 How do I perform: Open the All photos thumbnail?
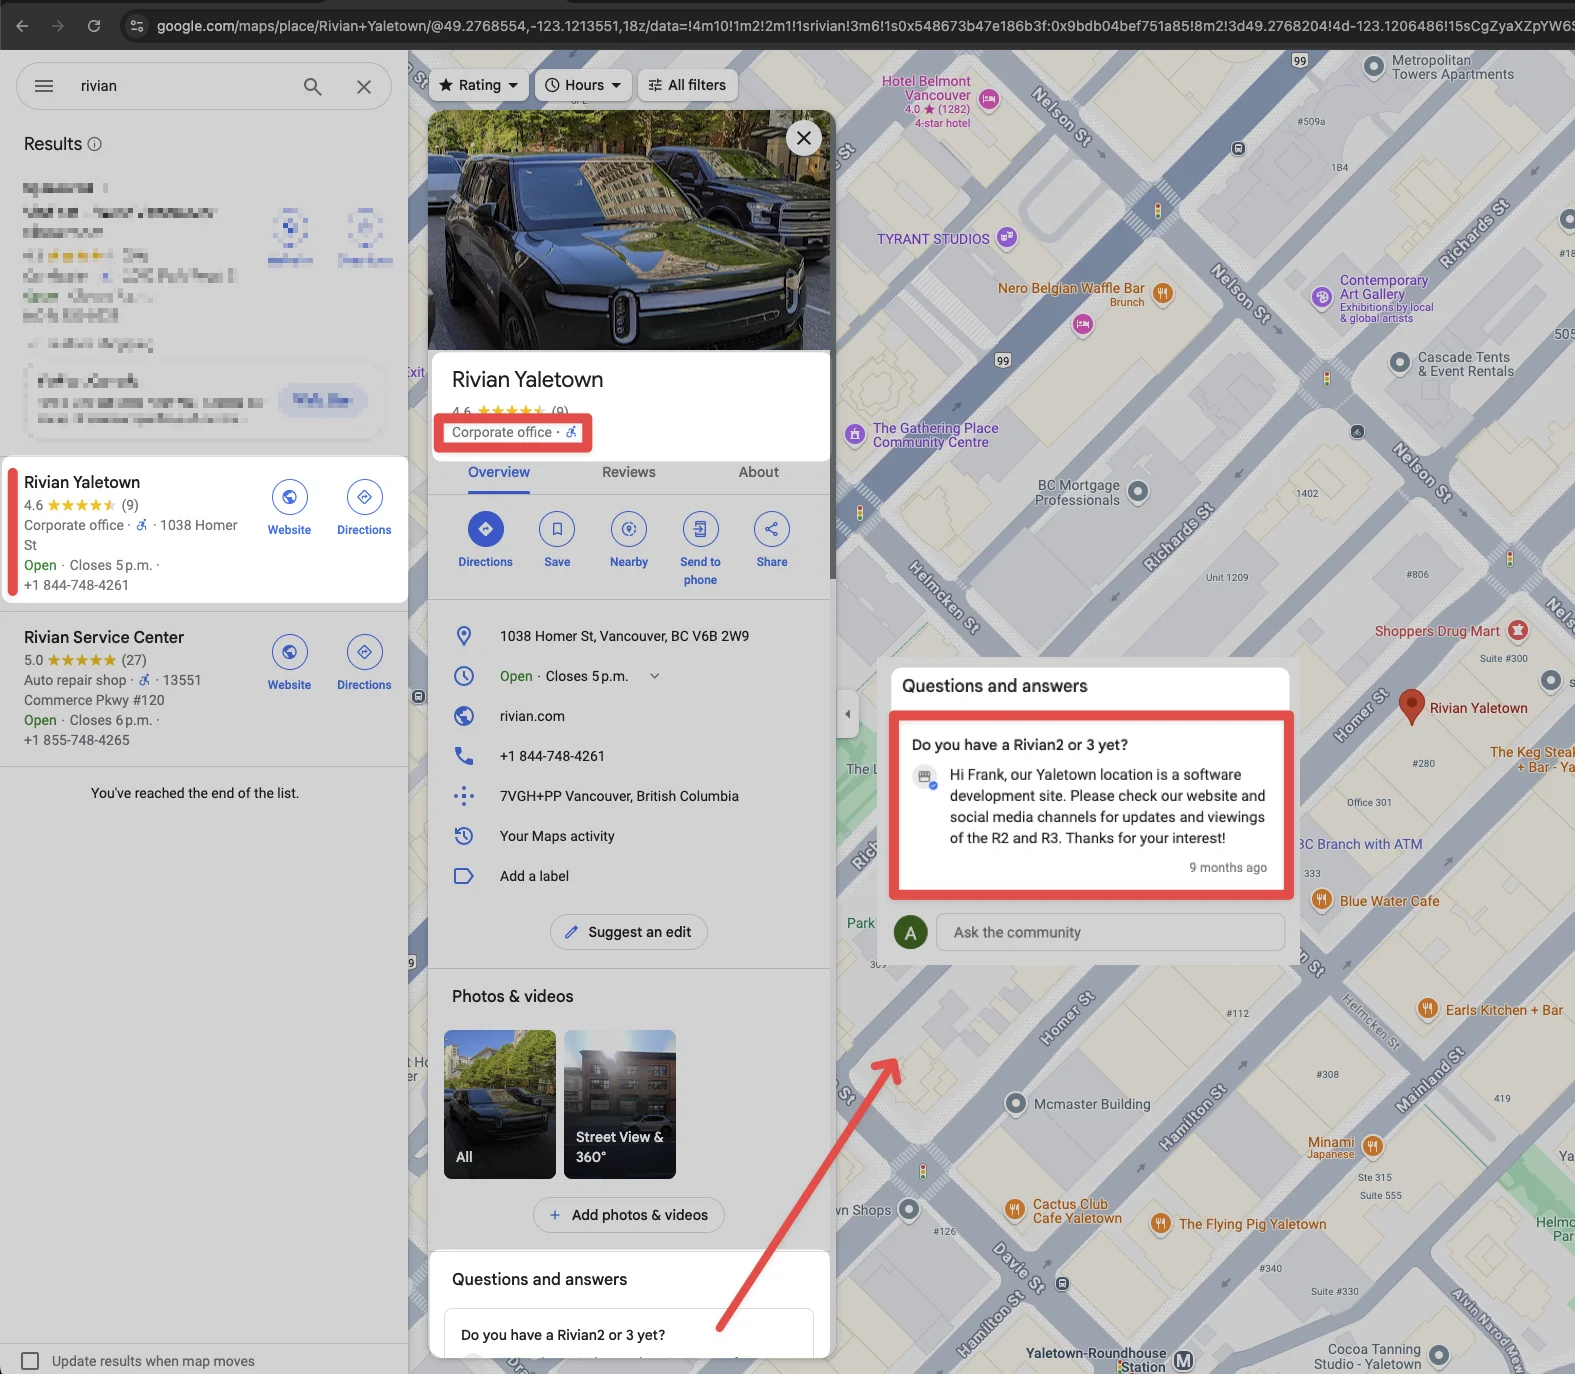pos(500,1104)
